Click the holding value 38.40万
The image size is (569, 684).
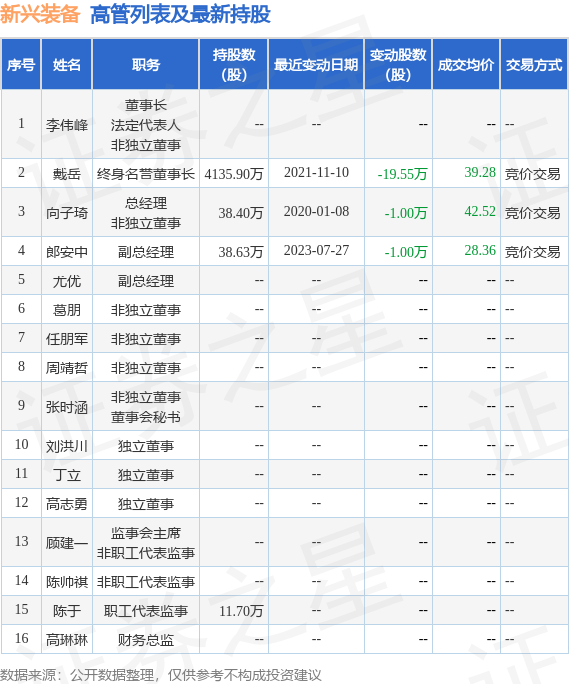point(241,213)
